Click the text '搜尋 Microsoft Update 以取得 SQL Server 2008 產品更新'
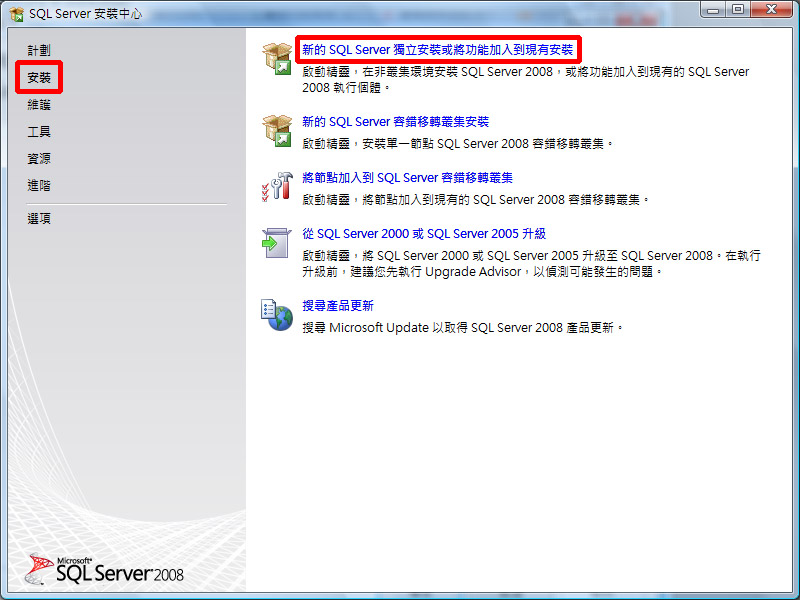800x600 pixels. pyautogui.click(x=462, y=328)
